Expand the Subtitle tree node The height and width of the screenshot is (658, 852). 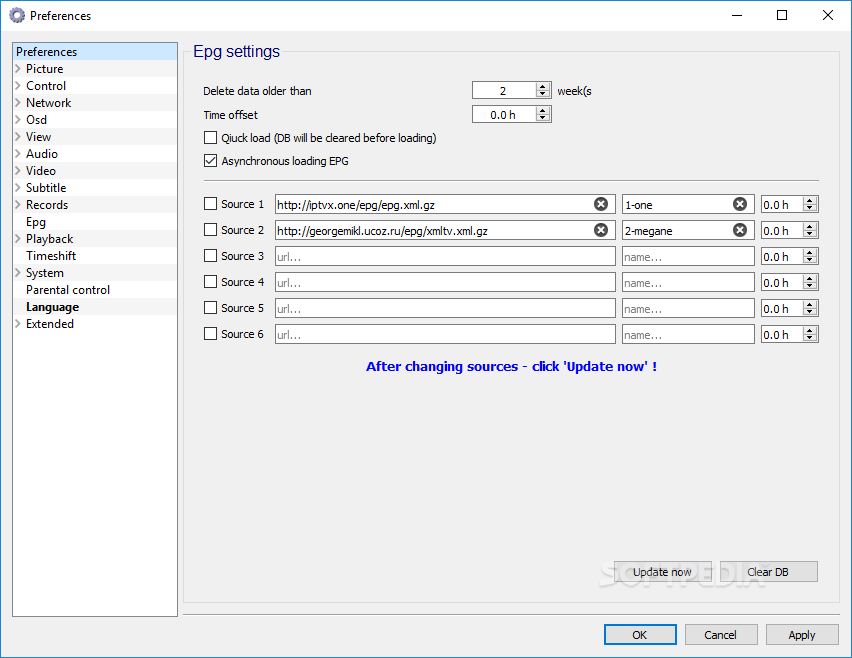coord(18,187)
